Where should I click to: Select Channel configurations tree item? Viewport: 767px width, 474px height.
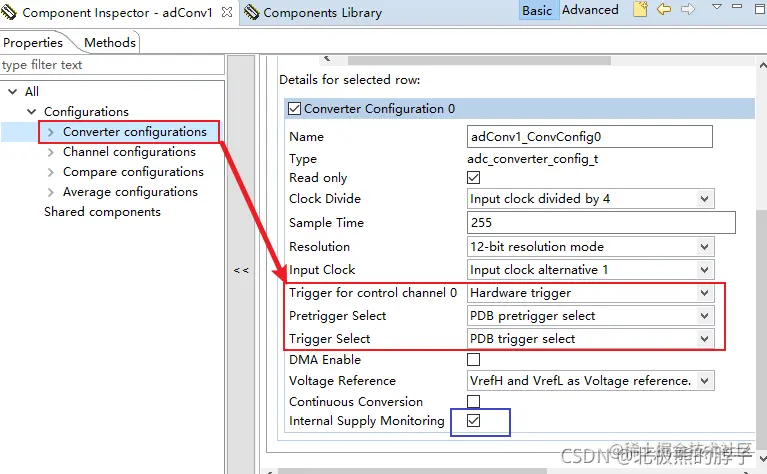129,152
